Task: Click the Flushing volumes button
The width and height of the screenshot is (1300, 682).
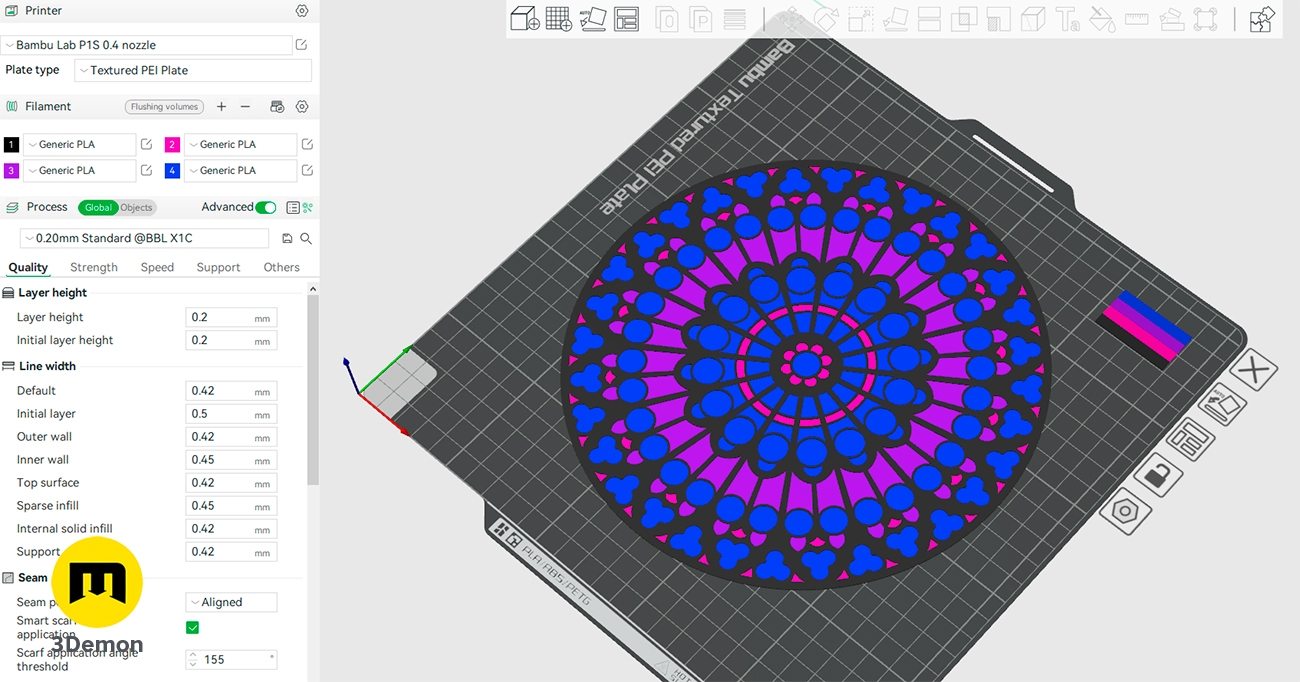Action: coord(164,107)
